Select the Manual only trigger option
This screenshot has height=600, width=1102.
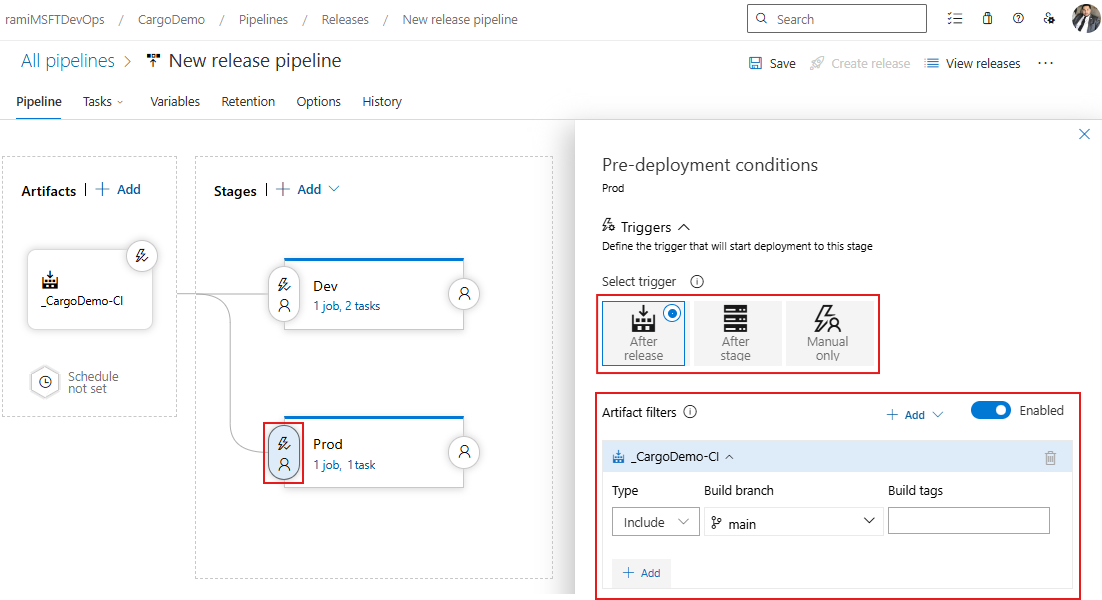point(828,333)
